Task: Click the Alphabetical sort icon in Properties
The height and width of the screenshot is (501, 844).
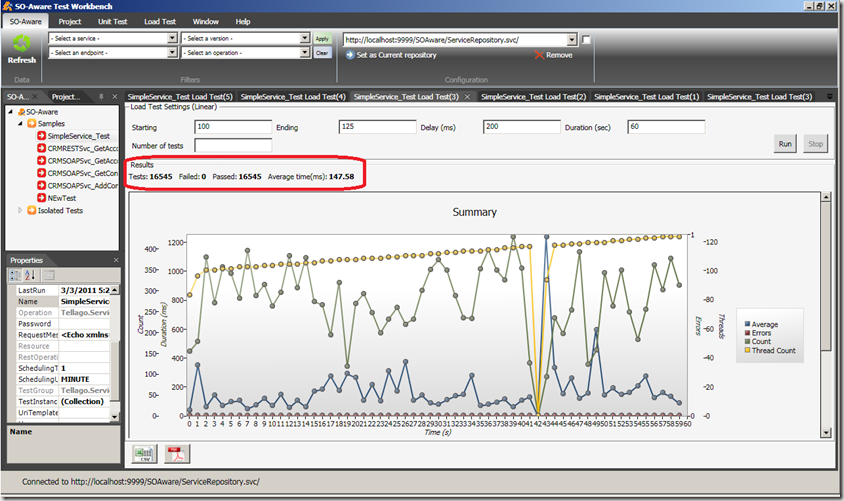Action: click(x=30, y=275)
